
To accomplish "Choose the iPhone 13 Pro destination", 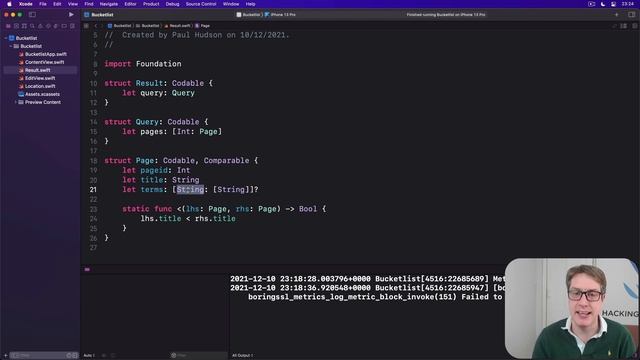I will point(280,14).
